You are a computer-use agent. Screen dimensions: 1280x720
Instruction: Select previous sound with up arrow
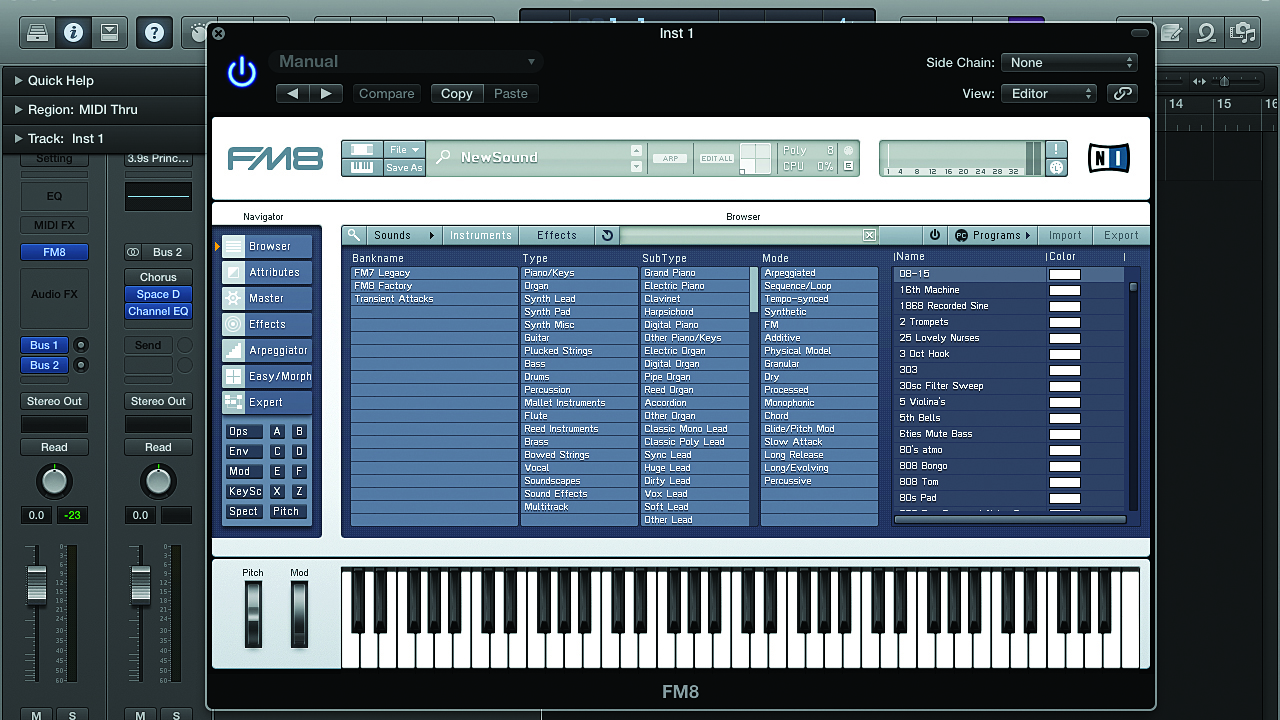coord(636,150)
